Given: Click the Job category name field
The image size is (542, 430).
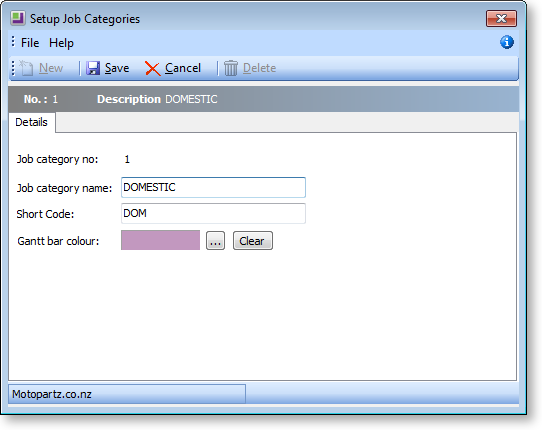Looking at the screenshot, I should tap(213, 187).
